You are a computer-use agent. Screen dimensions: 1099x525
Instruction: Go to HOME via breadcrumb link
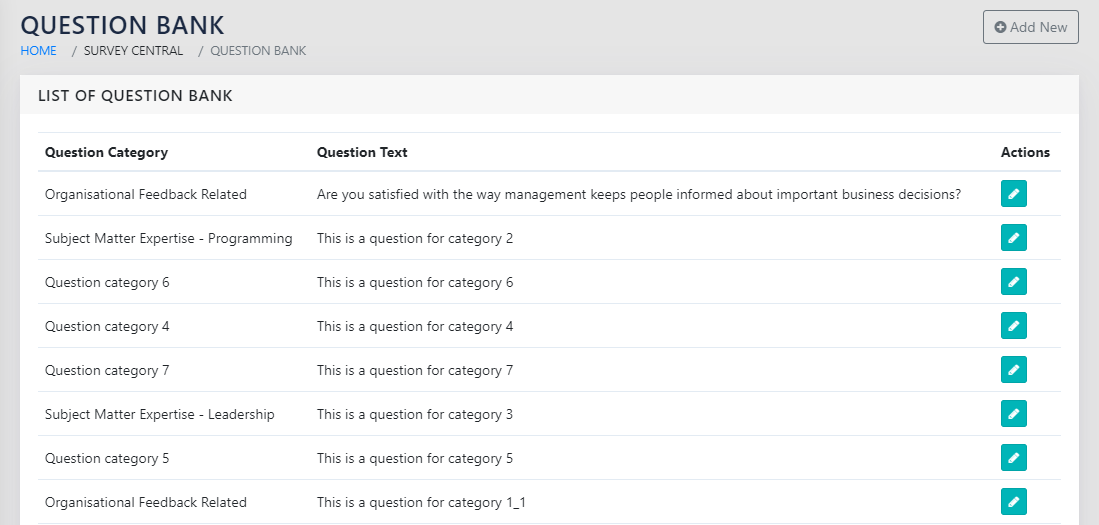click(38, 51)
